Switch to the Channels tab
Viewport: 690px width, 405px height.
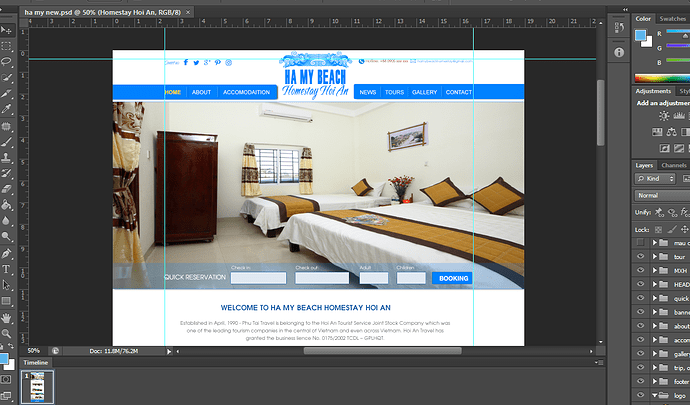pyautogui.click(x=674, y=164)
